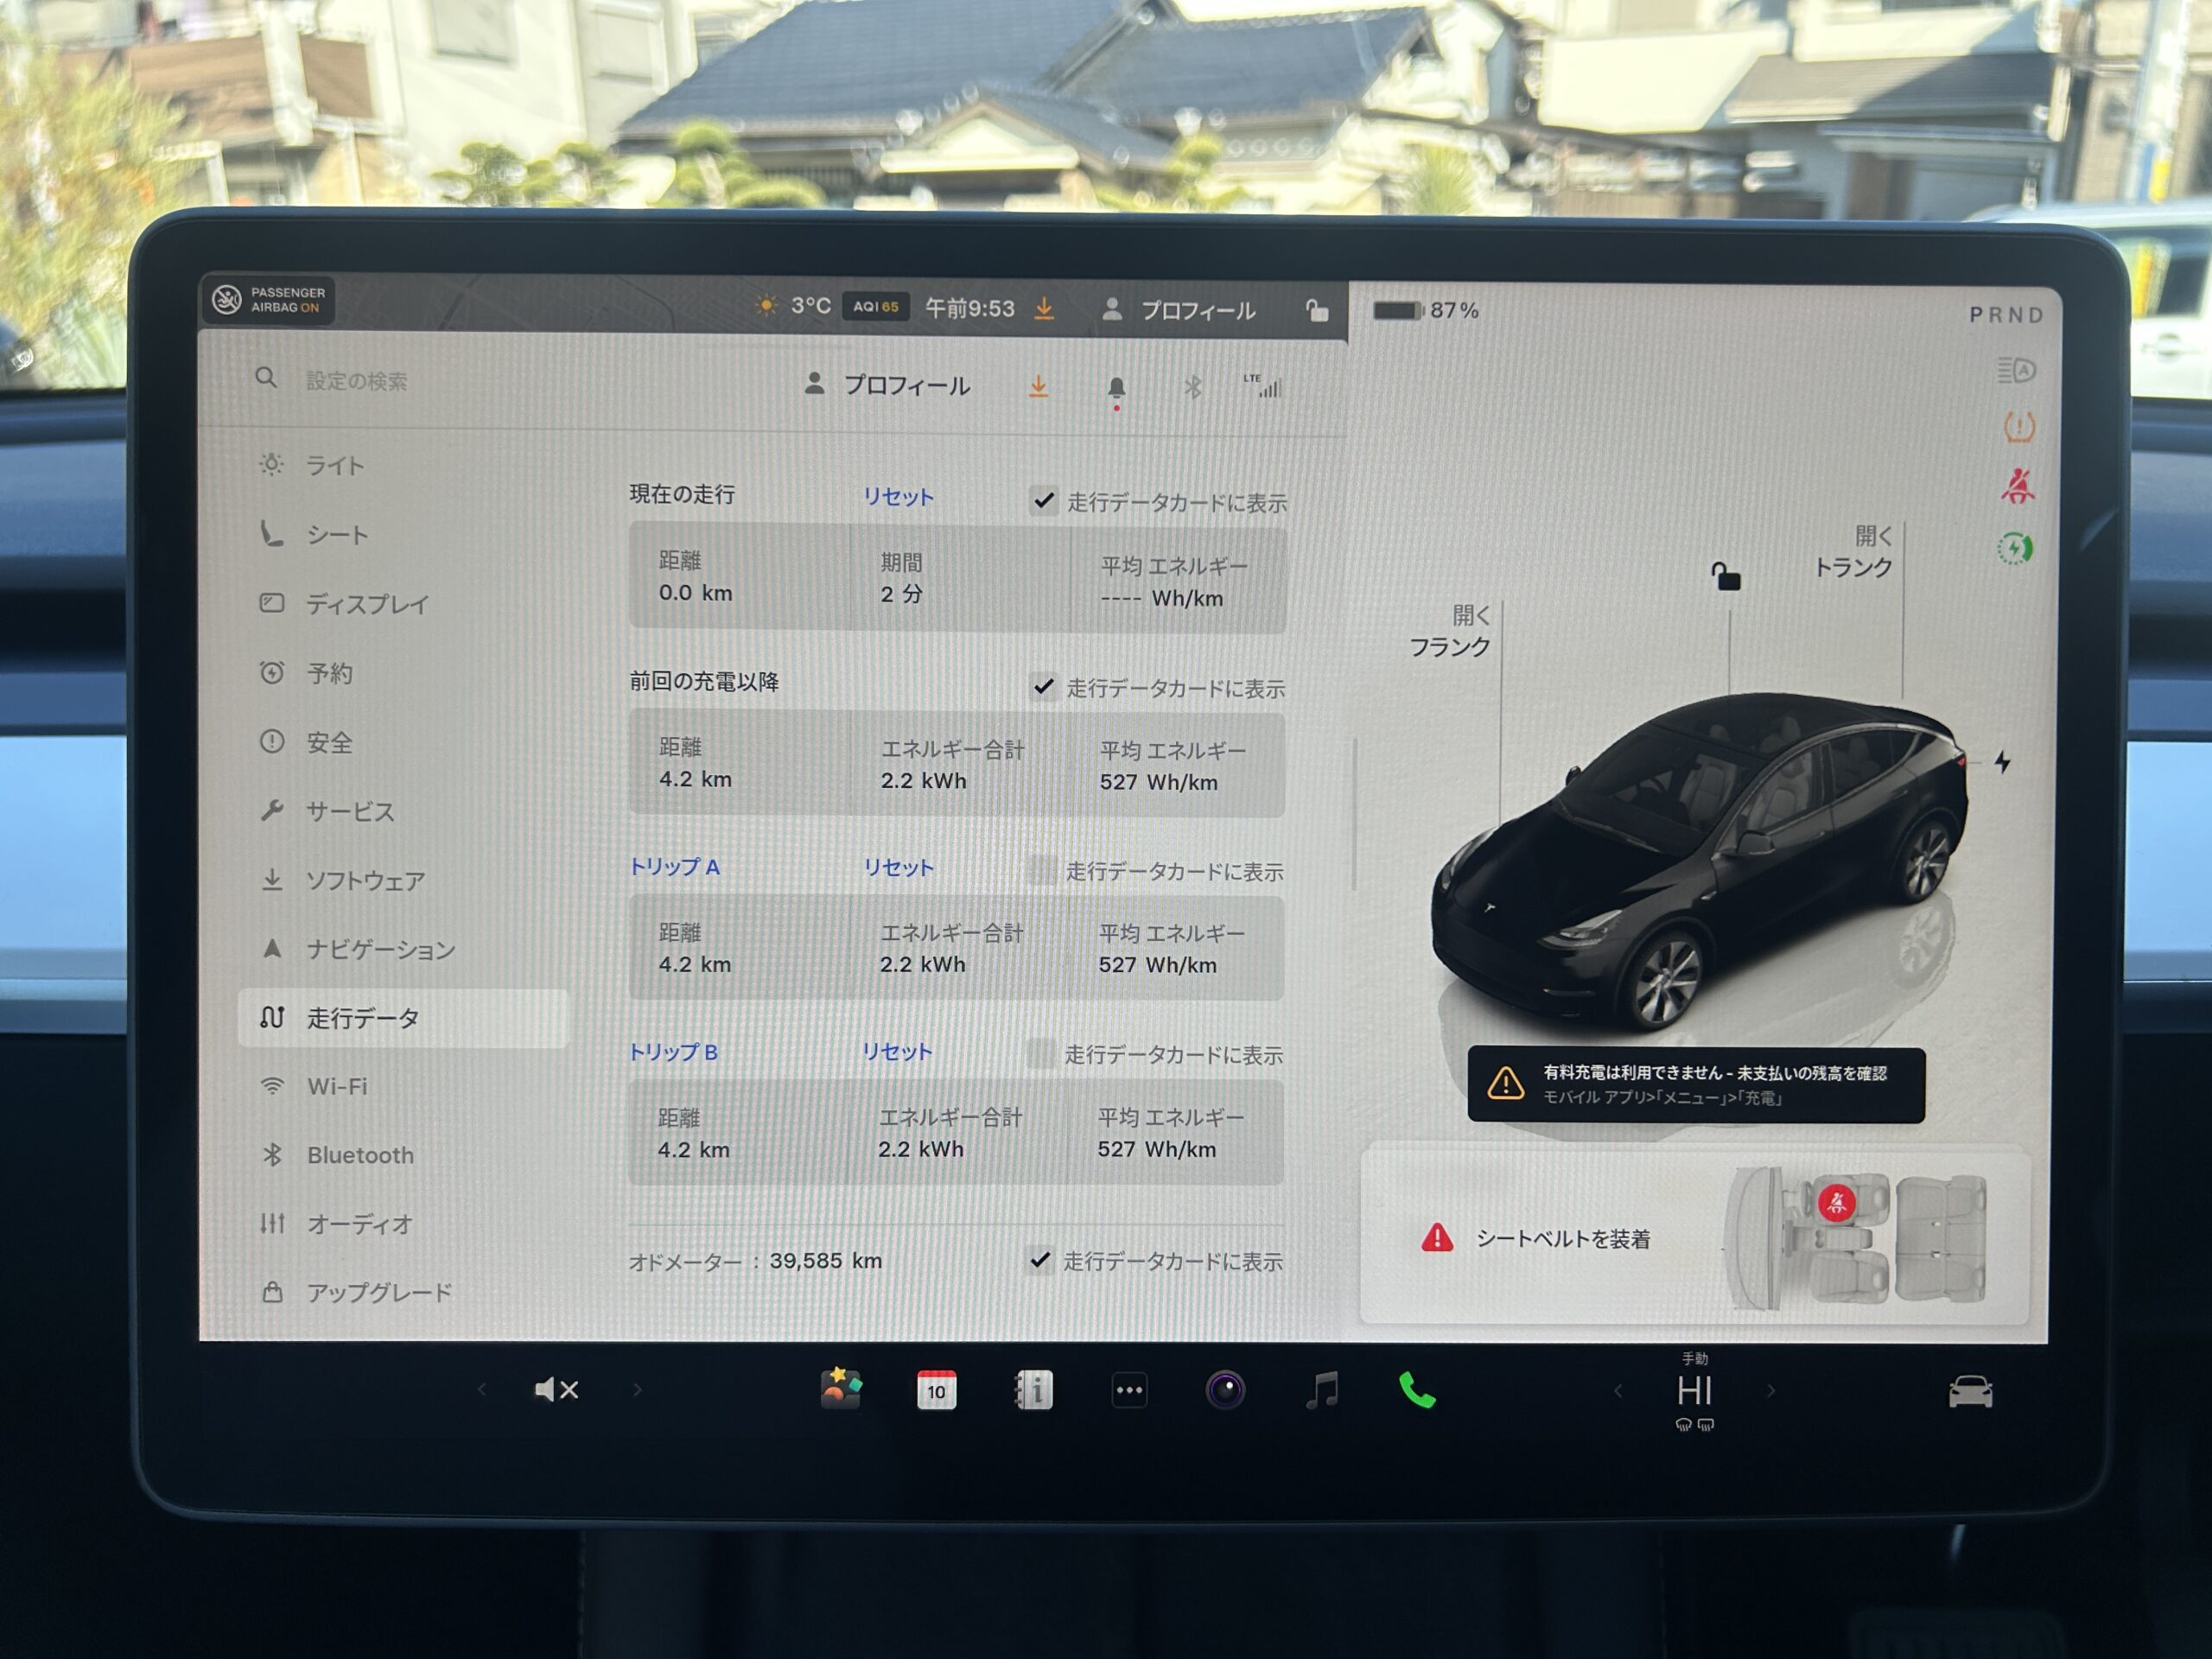Enable トリップ A trip card display checkbox
Screen dimensions: 2212x1659
[1041, 871]
